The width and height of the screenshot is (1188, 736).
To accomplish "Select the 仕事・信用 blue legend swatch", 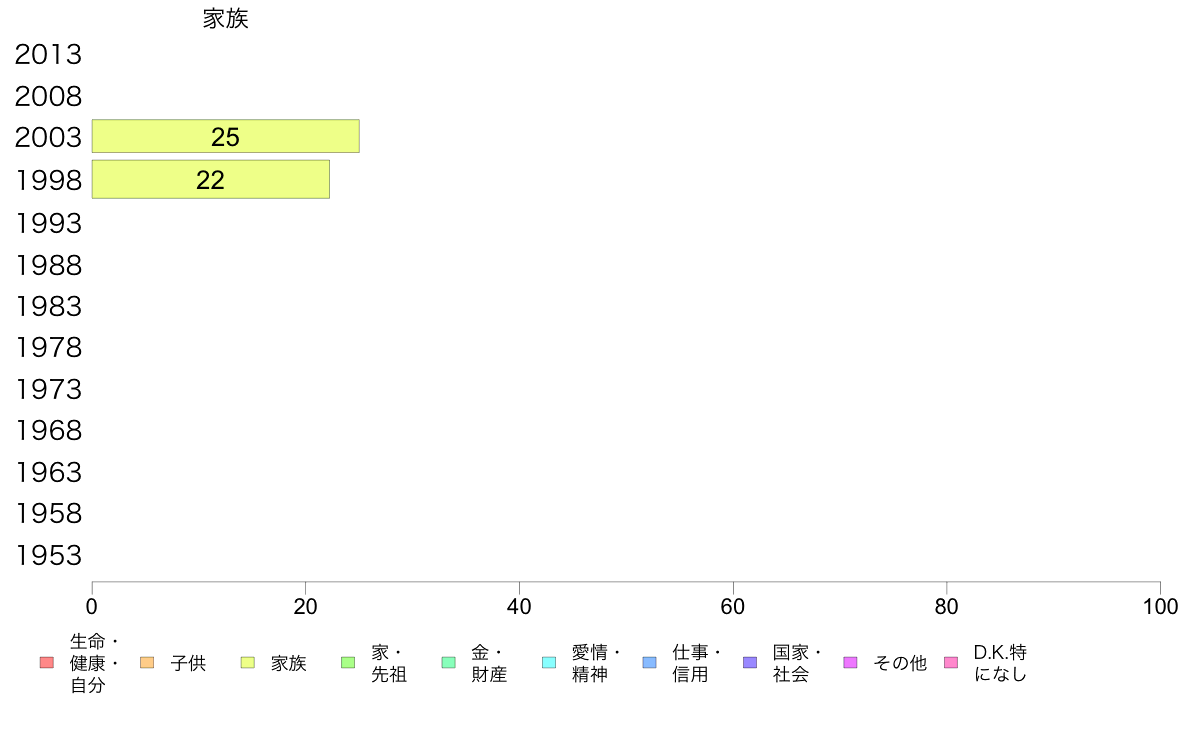I will (649, 663).
